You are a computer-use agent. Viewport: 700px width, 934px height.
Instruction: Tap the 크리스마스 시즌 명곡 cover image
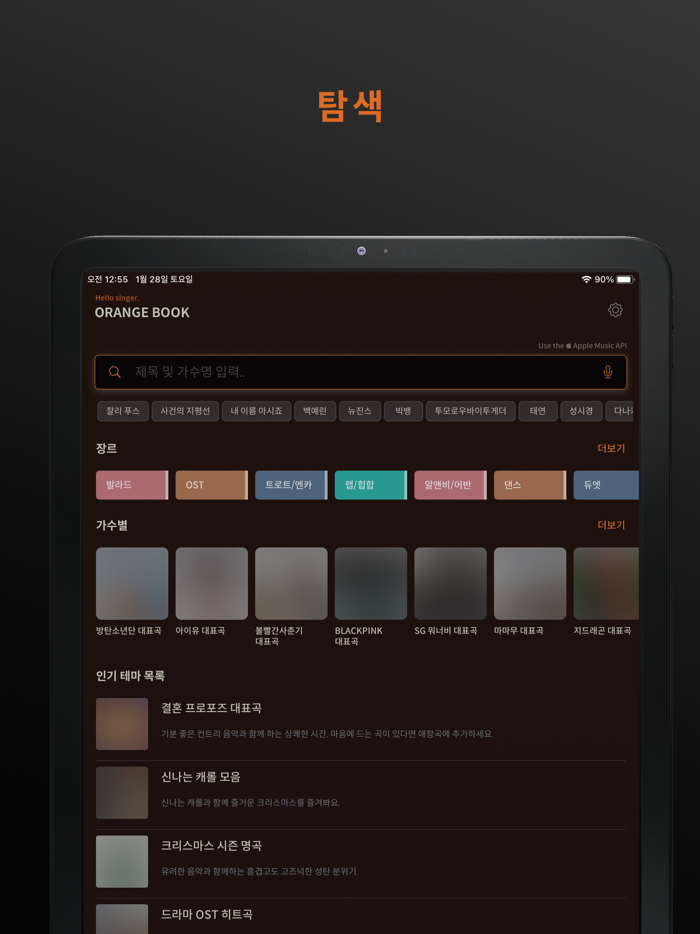(x=122, y=861)
